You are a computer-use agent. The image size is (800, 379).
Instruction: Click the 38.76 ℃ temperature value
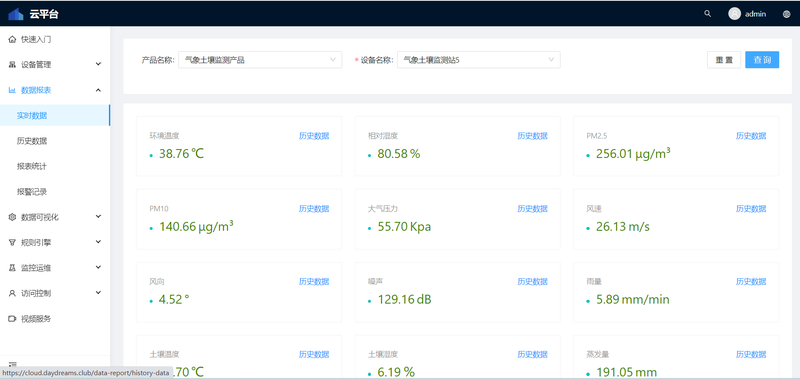pyautogui.click(x=182, y=154)
